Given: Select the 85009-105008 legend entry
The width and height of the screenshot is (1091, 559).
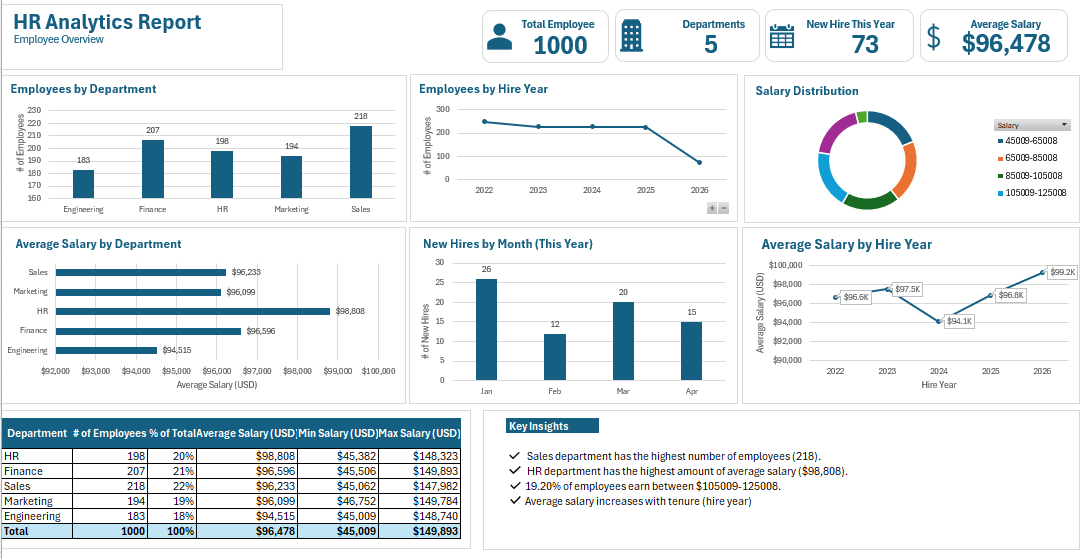Looking at the screenshot, I should 1030,175.
